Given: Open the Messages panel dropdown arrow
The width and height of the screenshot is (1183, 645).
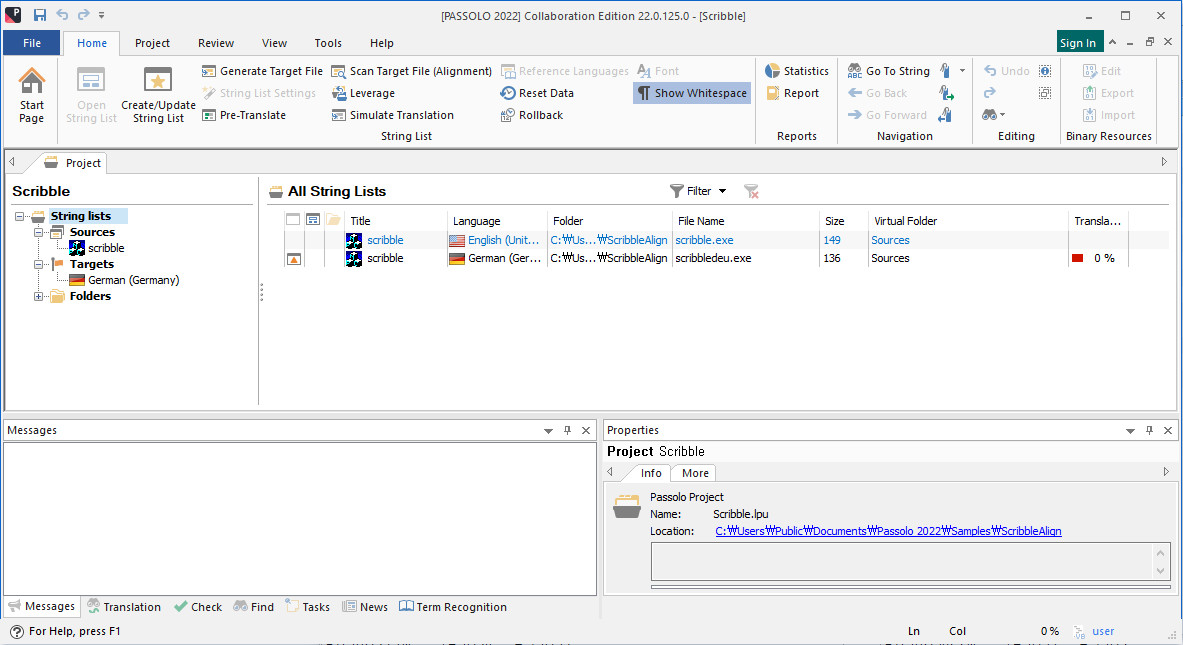Looking at the screenshot, I should pyautogui.click(x=548, y=431).
